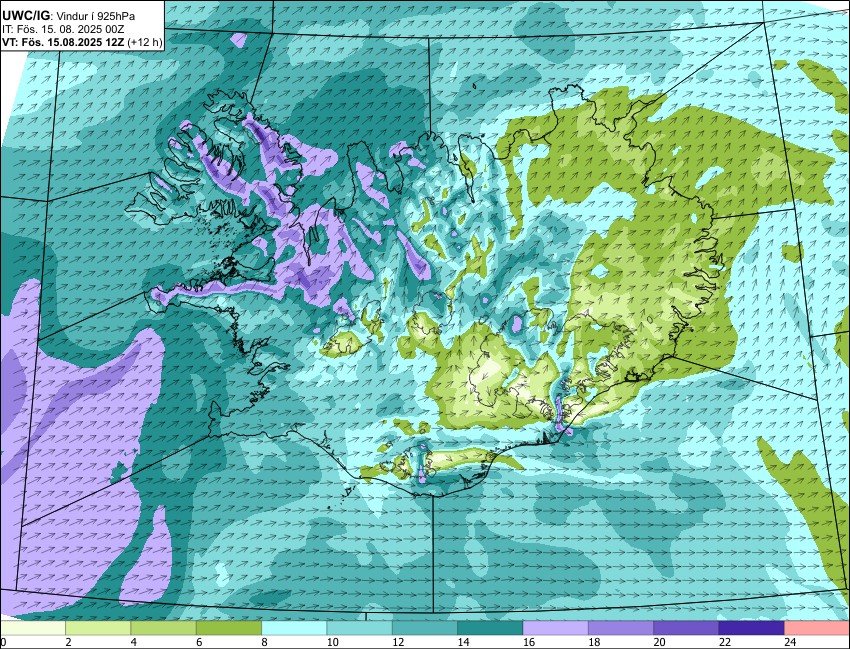Select the light green 2–4 legend swatch
The width and height of the screenshot is (850, 649).
click(x=98, y=628)
